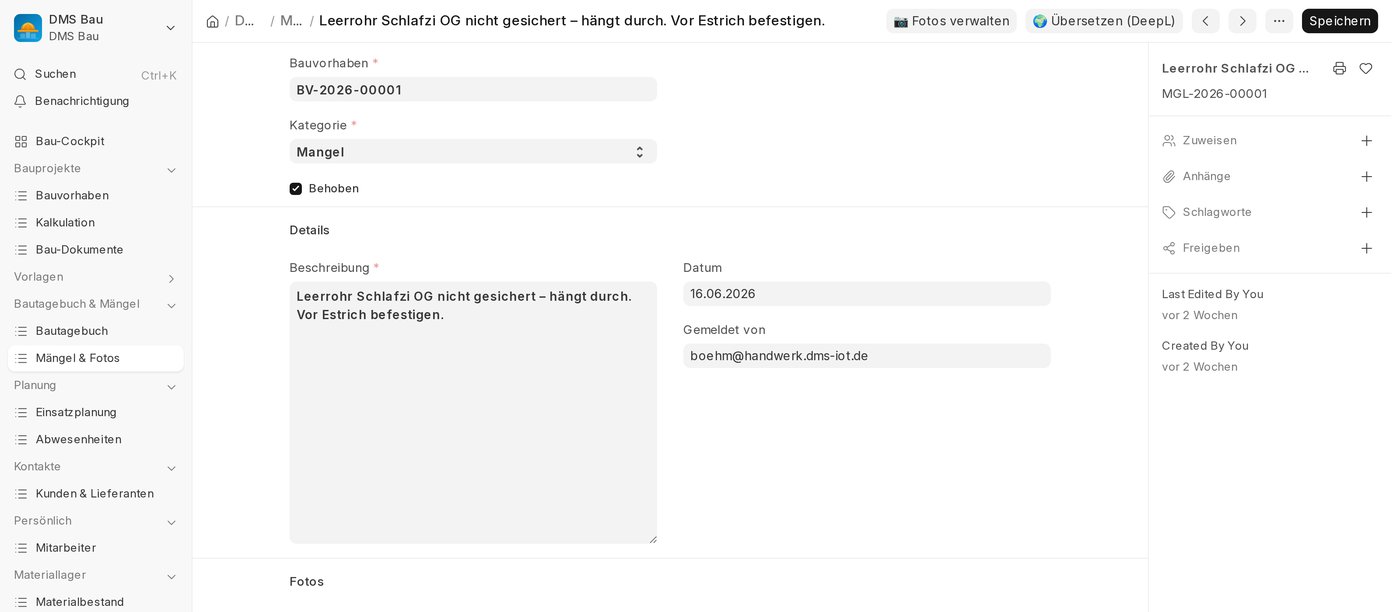Collapse the Bautagebuch & Mängel section
This screenshot has height=612, width=1400.
[x=171, y=305]
